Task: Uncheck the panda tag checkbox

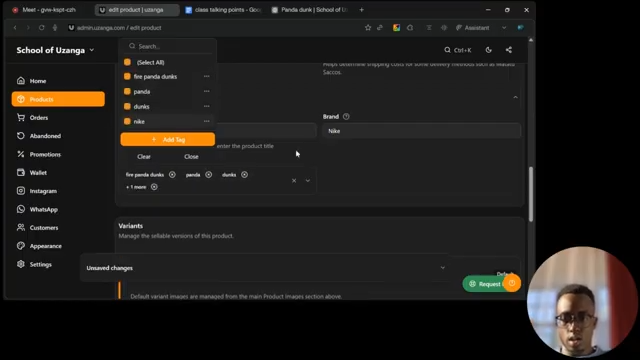Action: tap(127, 91)
